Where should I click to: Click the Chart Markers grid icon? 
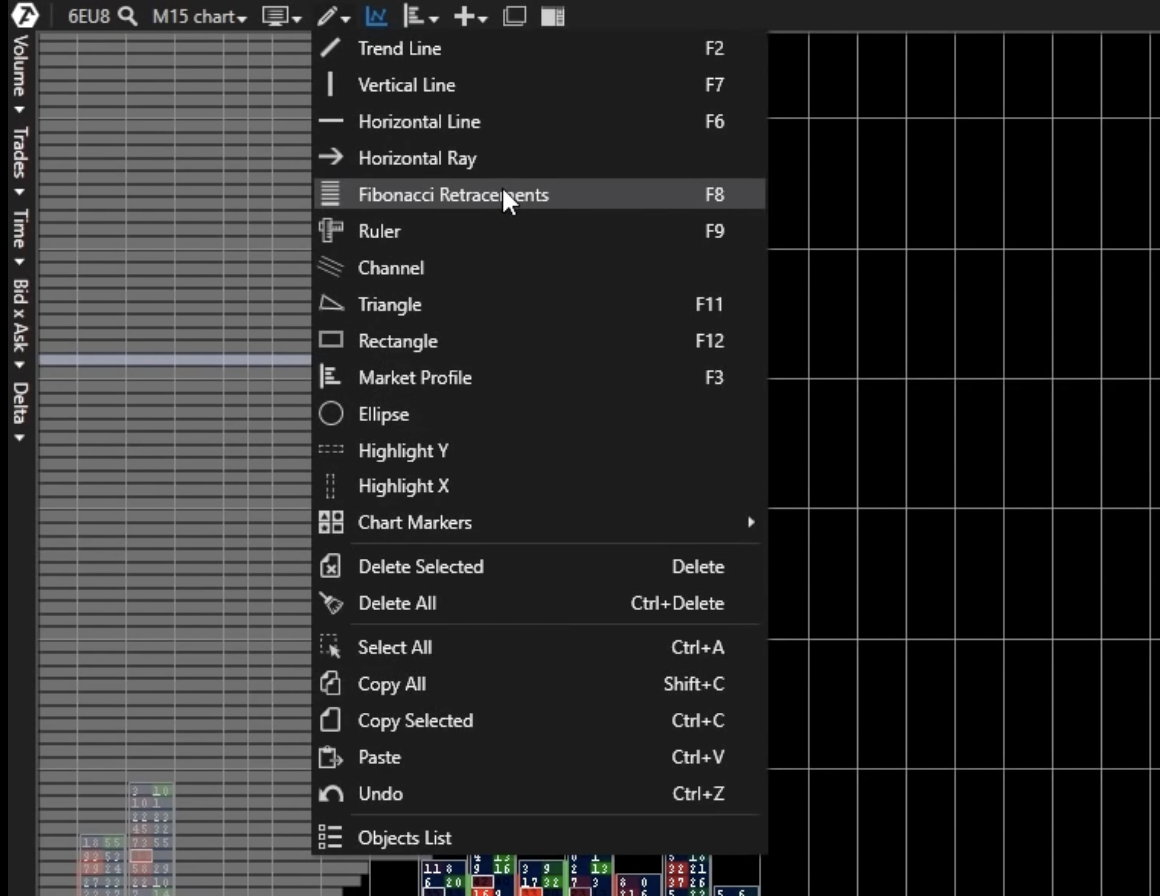331,522
